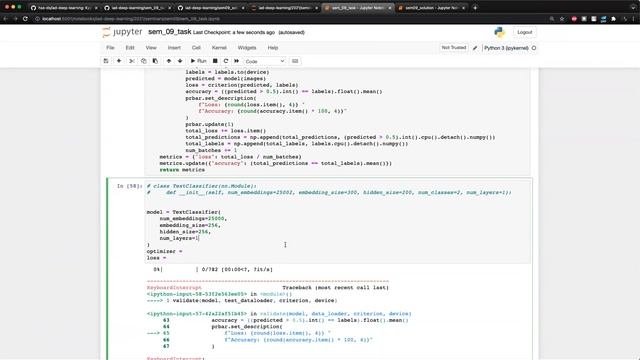This screenshot has height=360, width=640.
Task: Switch to the fourth browser tab
Action: click(x=284, y=8)
